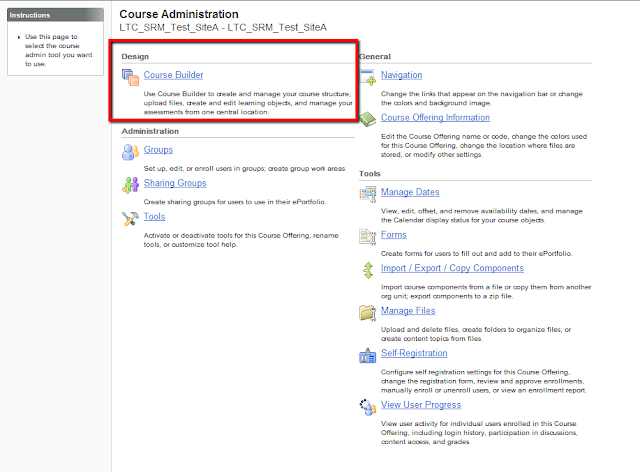Click the 'Use this page to select' instruction text
640x472 pixels.
pos(58,50)
